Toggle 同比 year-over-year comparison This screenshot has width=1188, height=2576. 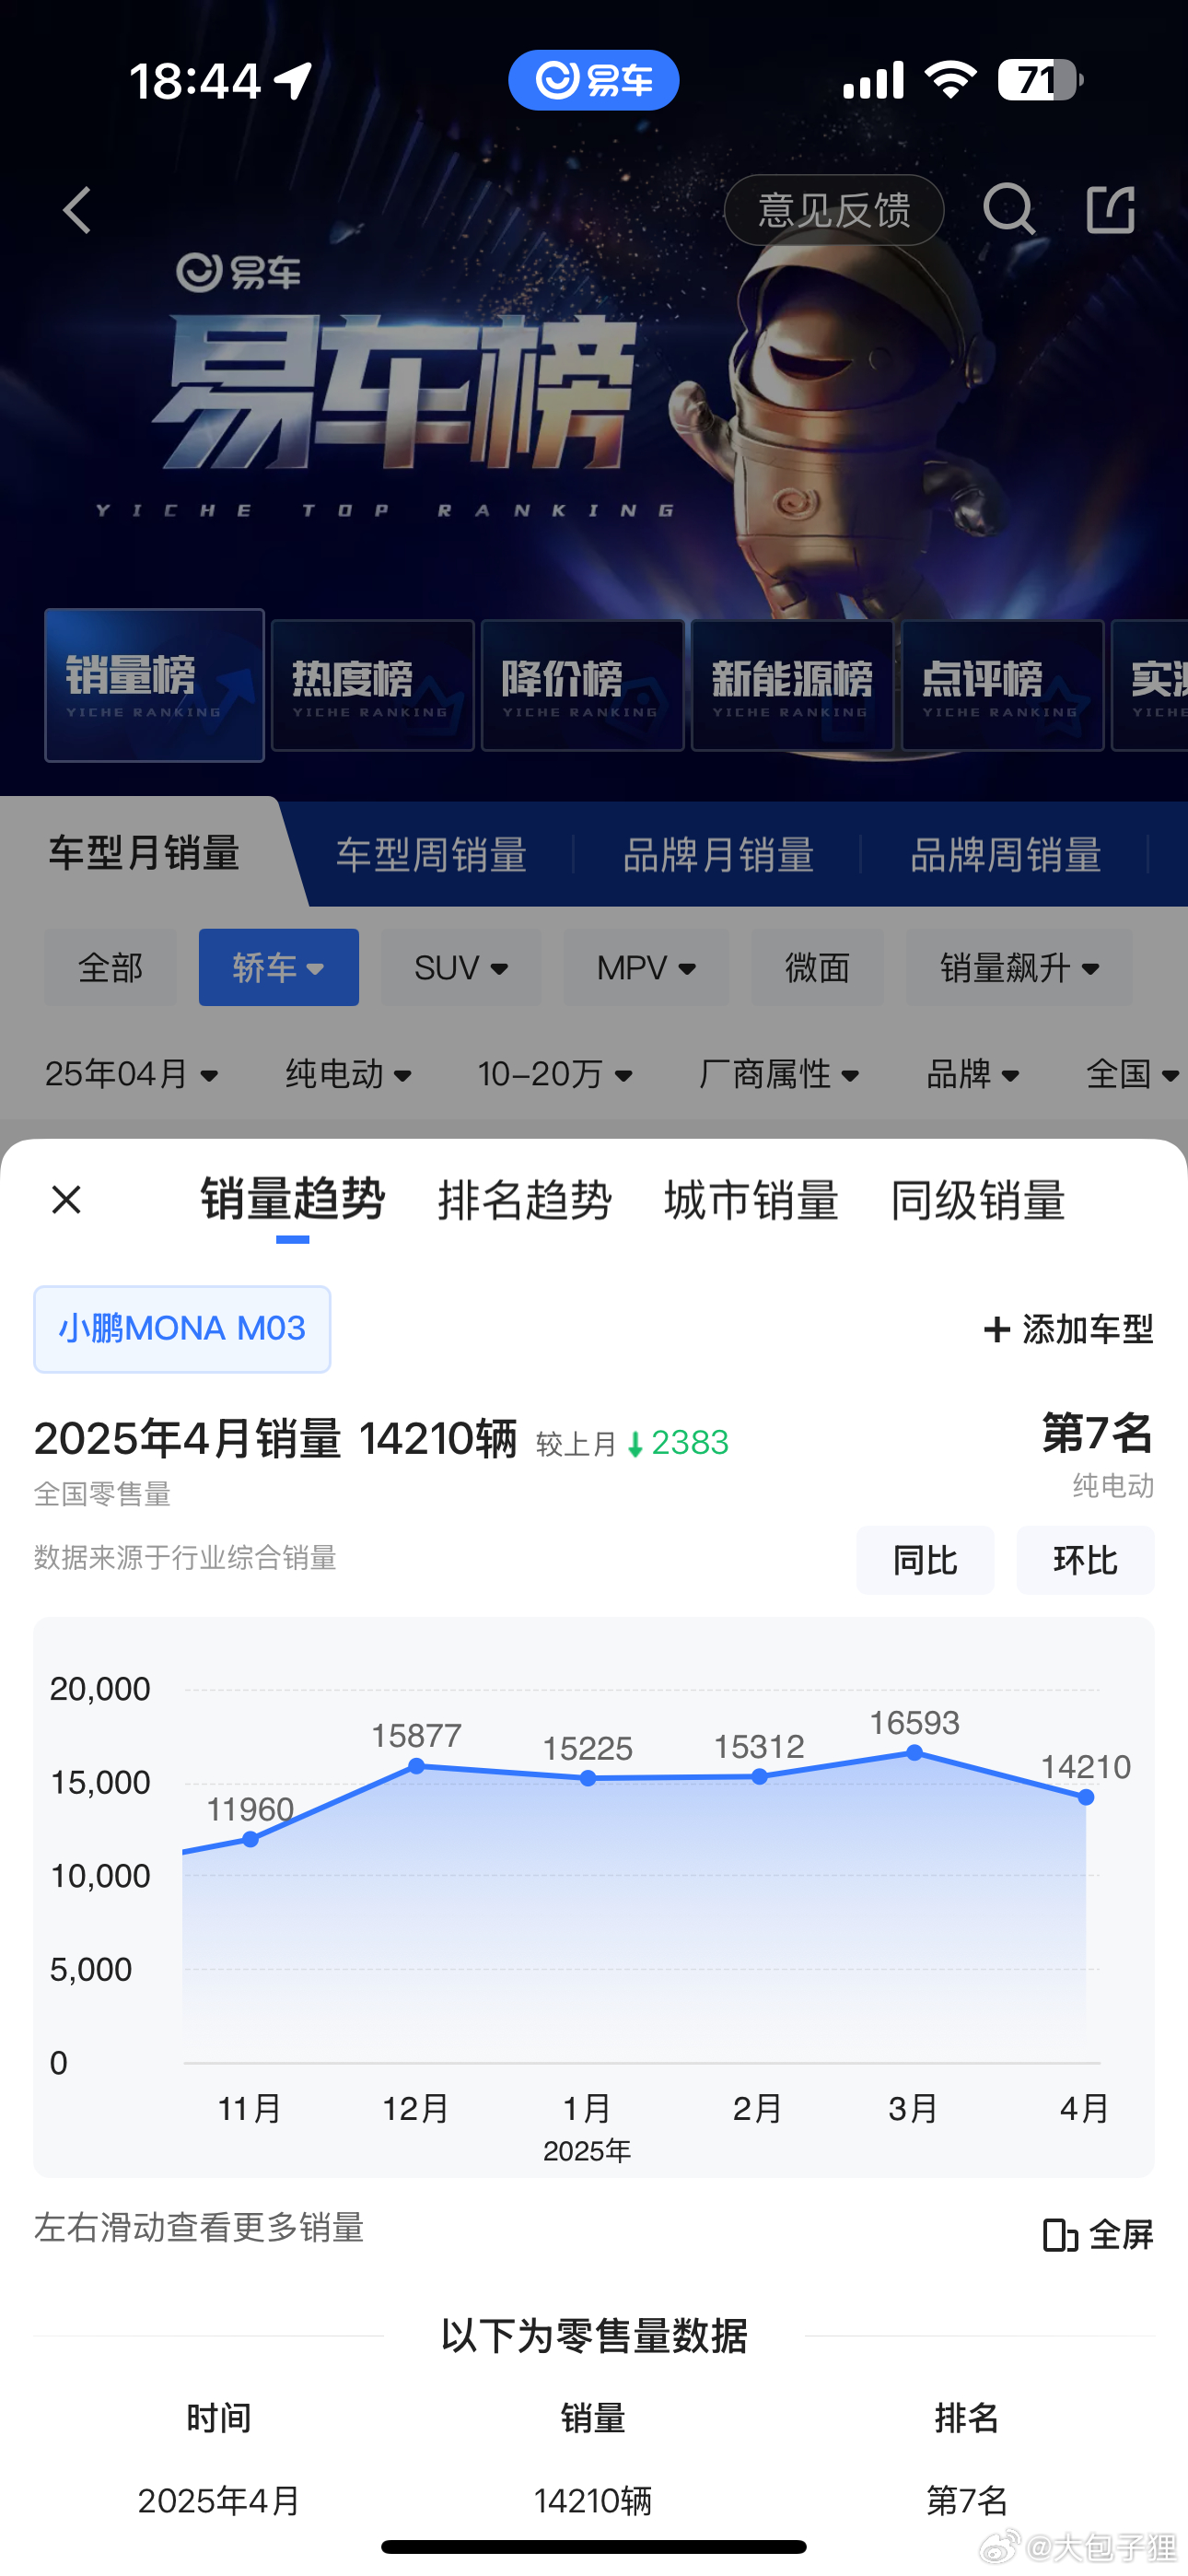(x=925, y=1560)
